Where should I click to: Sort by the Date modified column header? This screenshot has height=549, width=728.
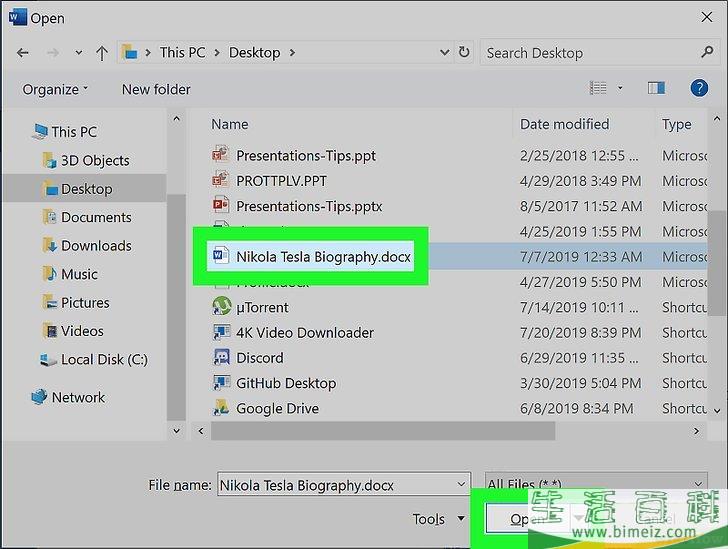point(564,124)
